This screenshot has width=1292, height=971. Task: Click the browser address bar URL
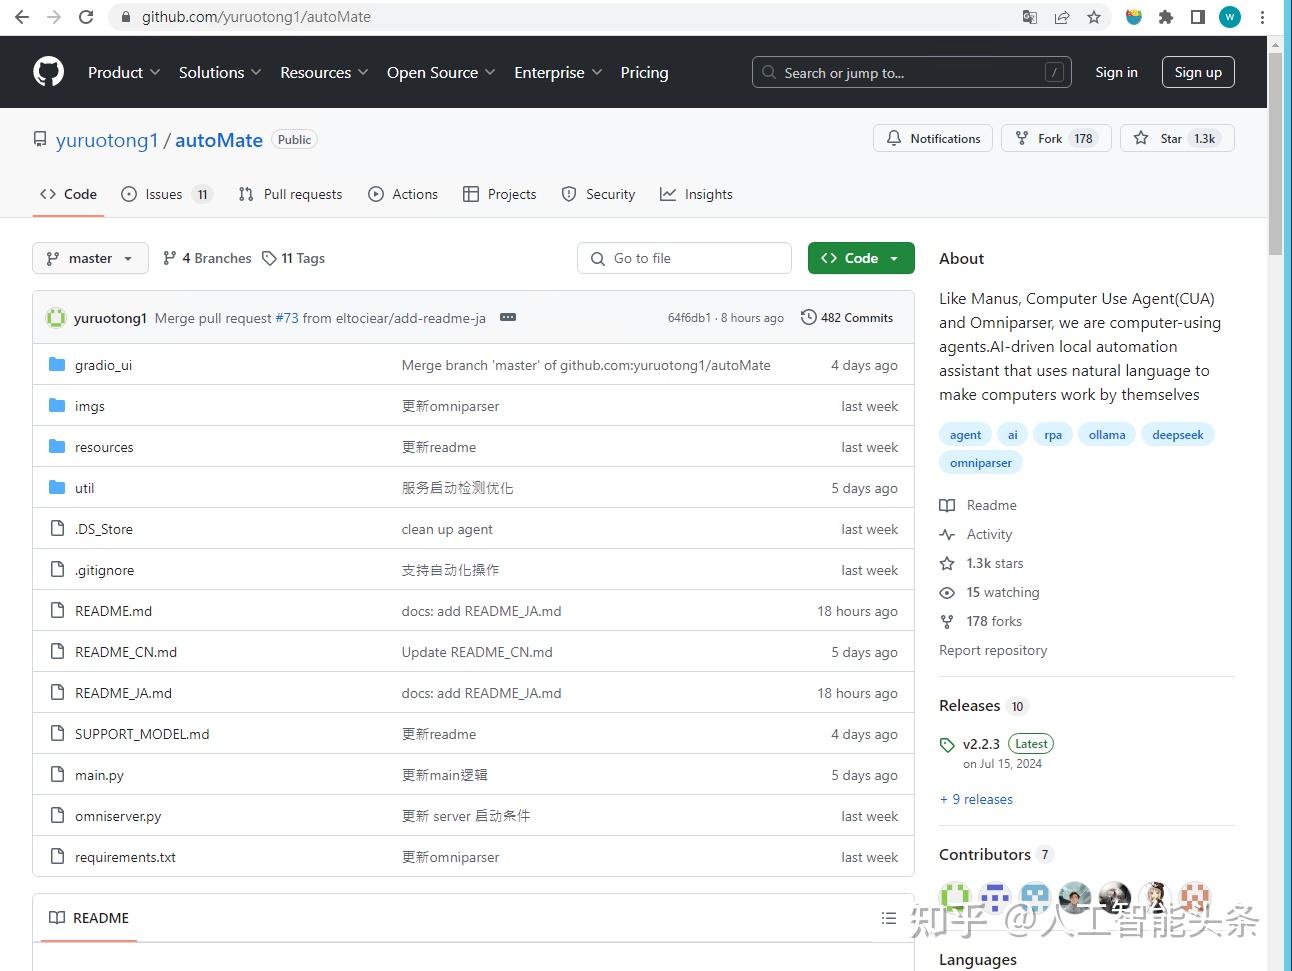tap(256, 17)
